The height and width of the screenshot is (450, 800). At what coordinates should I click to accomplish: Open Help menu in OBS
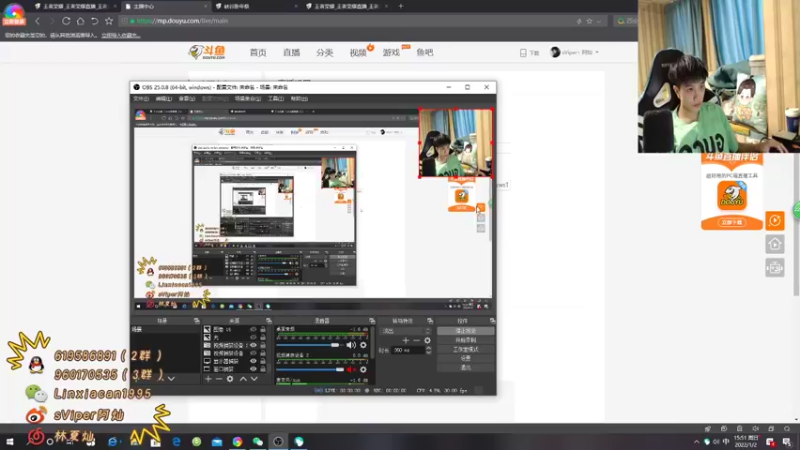tap(299, 98)
